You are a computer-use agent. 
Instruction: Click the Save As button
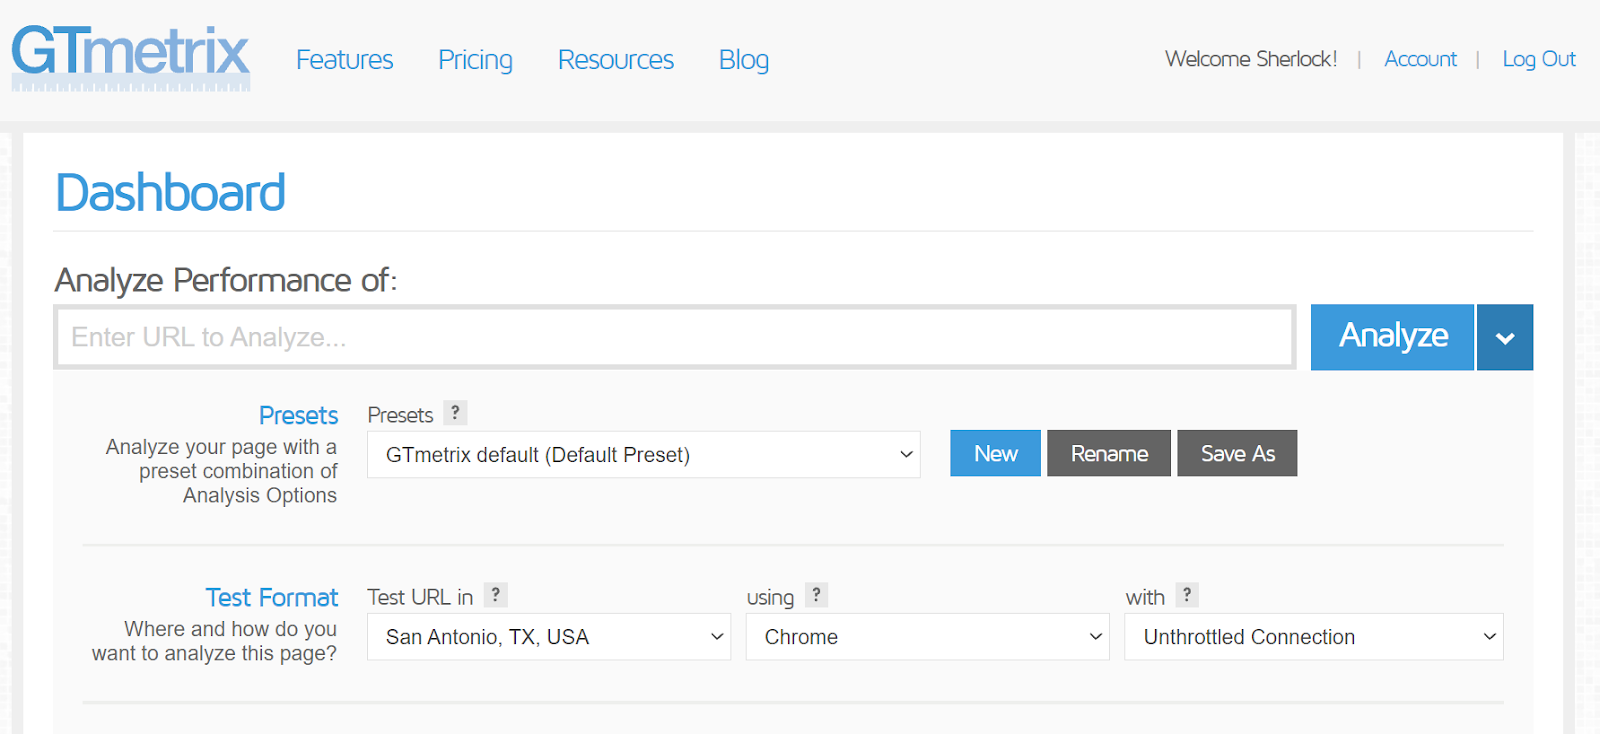coord(1237,453)
